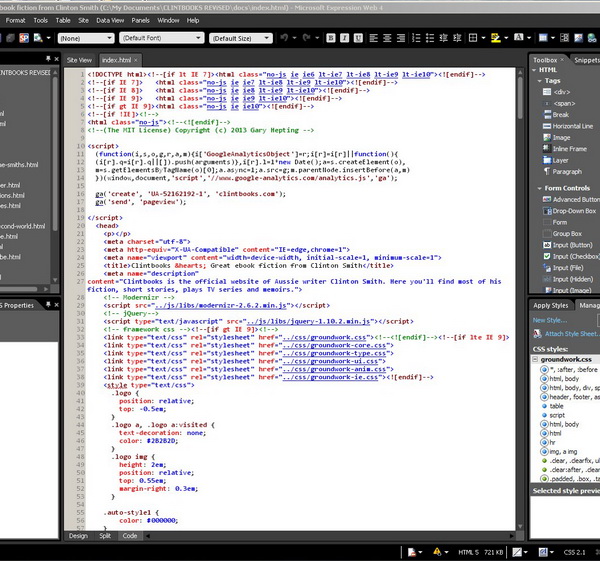The image size is (600, 561).
Task: Click the Bold formatting button
Action: tap(331, 38)
